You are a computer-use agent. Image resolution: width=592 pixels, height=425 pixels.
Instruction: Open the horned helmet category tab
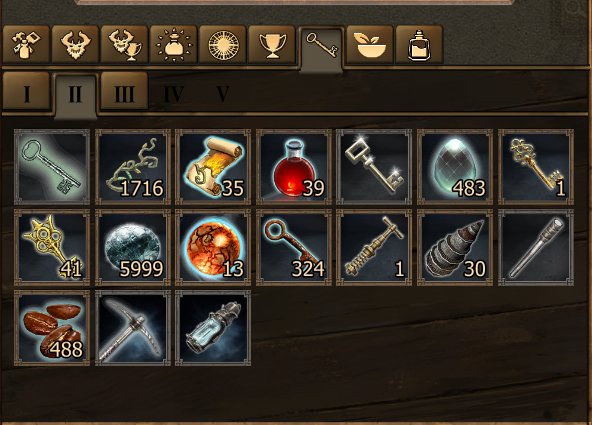pos(75,45)
